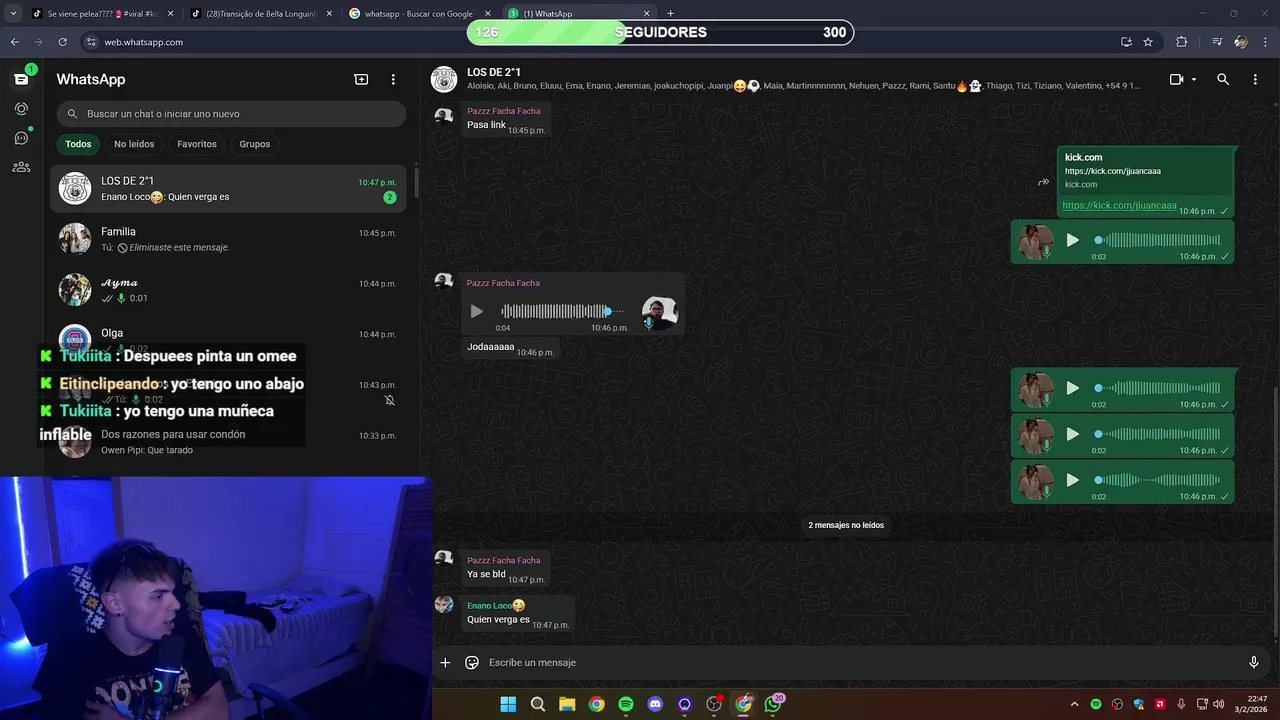Click the voice message microphone button

coord(1253,662)
